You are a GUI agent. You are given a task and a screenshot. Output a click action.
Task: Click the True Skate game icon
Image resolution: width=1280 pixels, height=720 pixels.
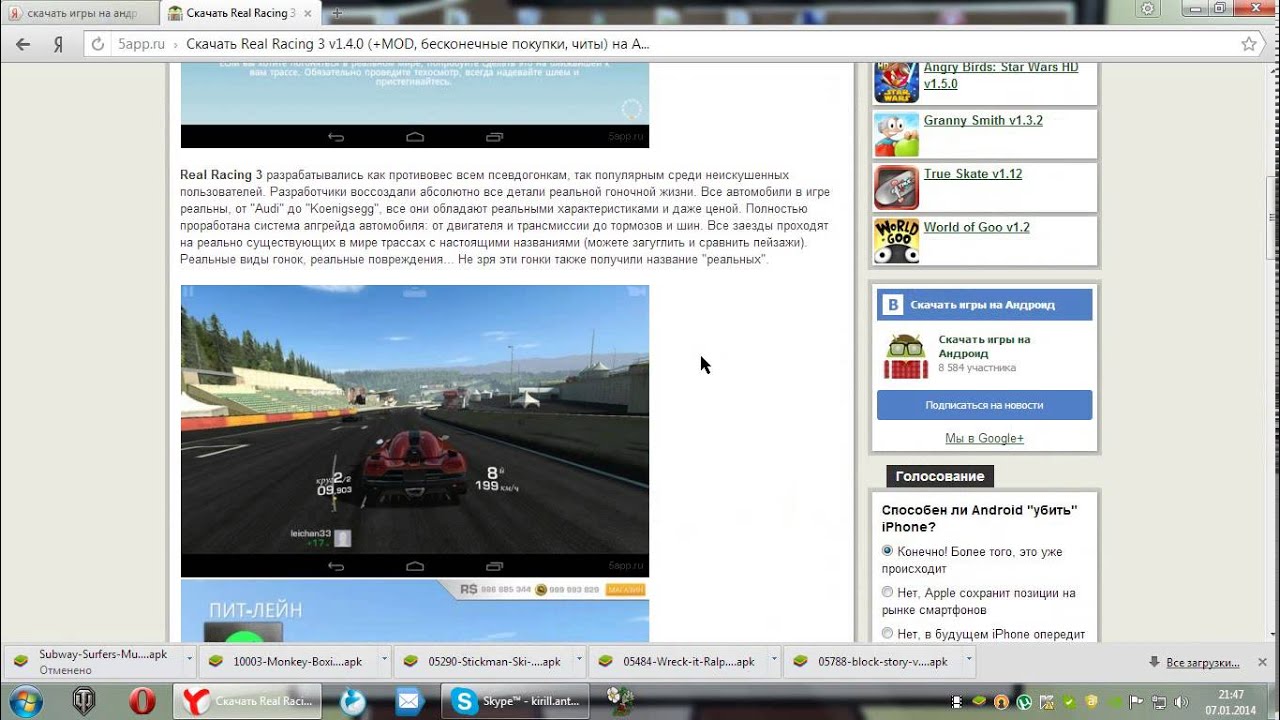(x=896, y=187)
